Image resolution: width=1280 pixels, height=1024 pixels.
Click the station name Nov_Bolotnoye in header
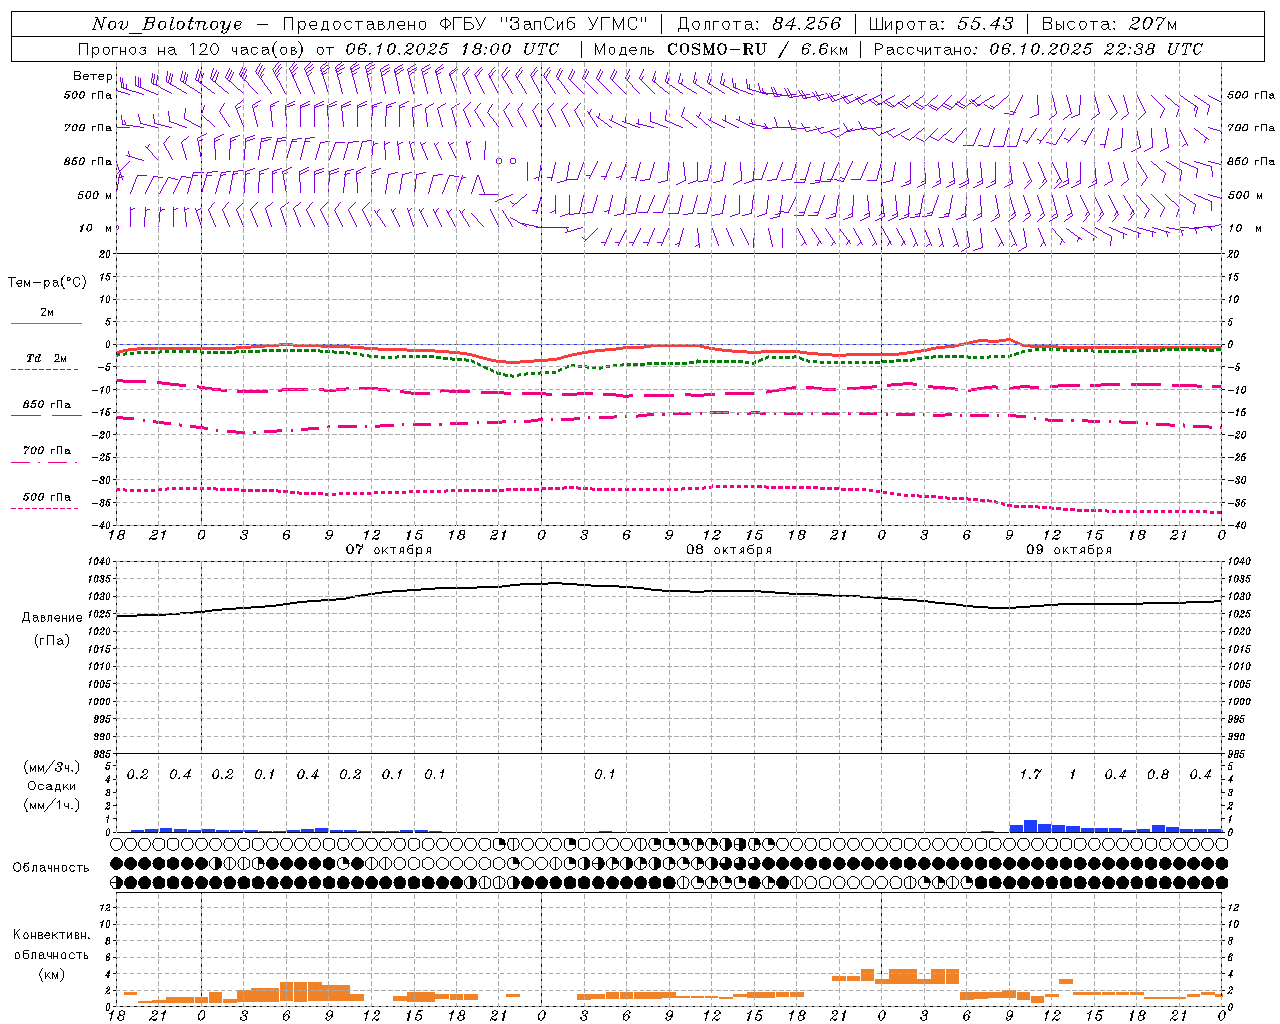[167, 24]
